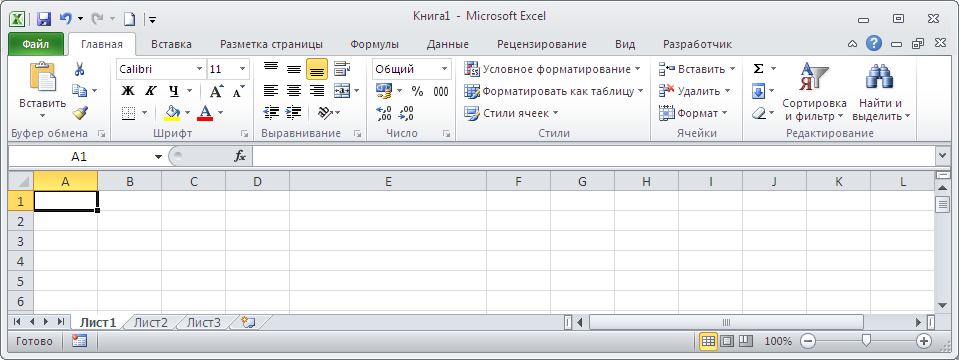Image resolution: width=959 pixels, height=360 pixels.
Task: Switch to the Формулы tab
Action: pyautogui.click(x=375, y=44)
